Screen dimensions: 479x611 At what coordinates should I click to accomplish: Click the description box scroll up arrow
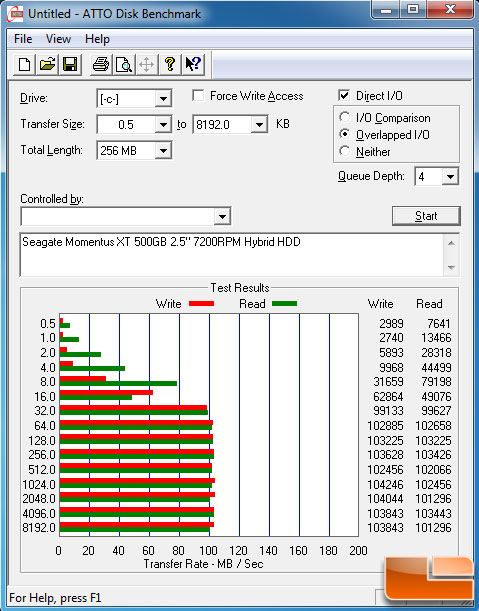coord(451,243)
